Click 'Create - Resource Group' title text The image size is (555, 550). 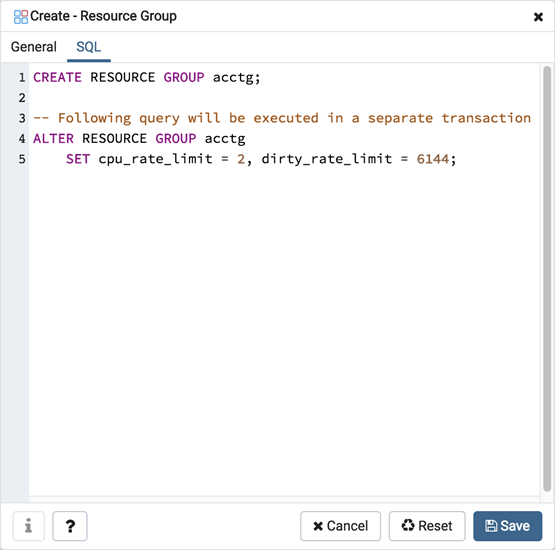pyautogui.click(x=103, y=16)
